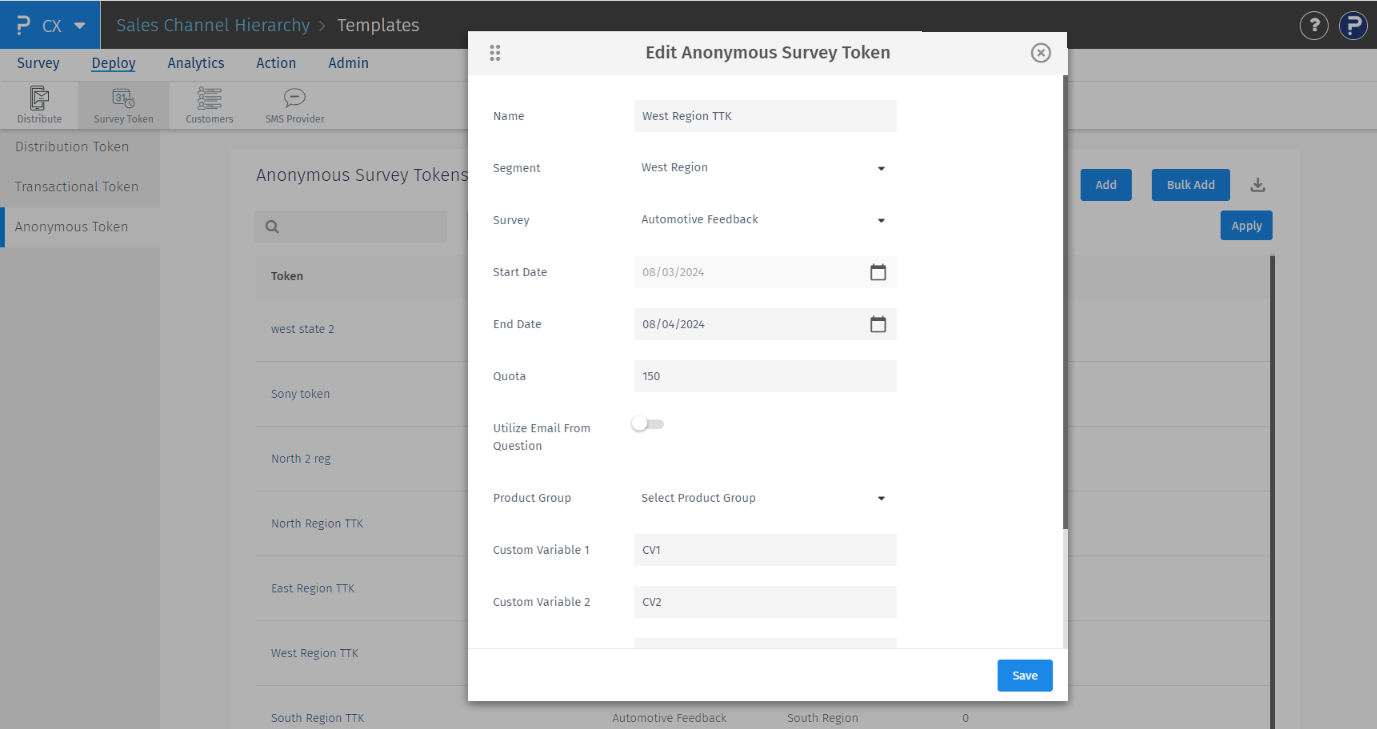Click the dialog drag handle icon

coord(495,52)
